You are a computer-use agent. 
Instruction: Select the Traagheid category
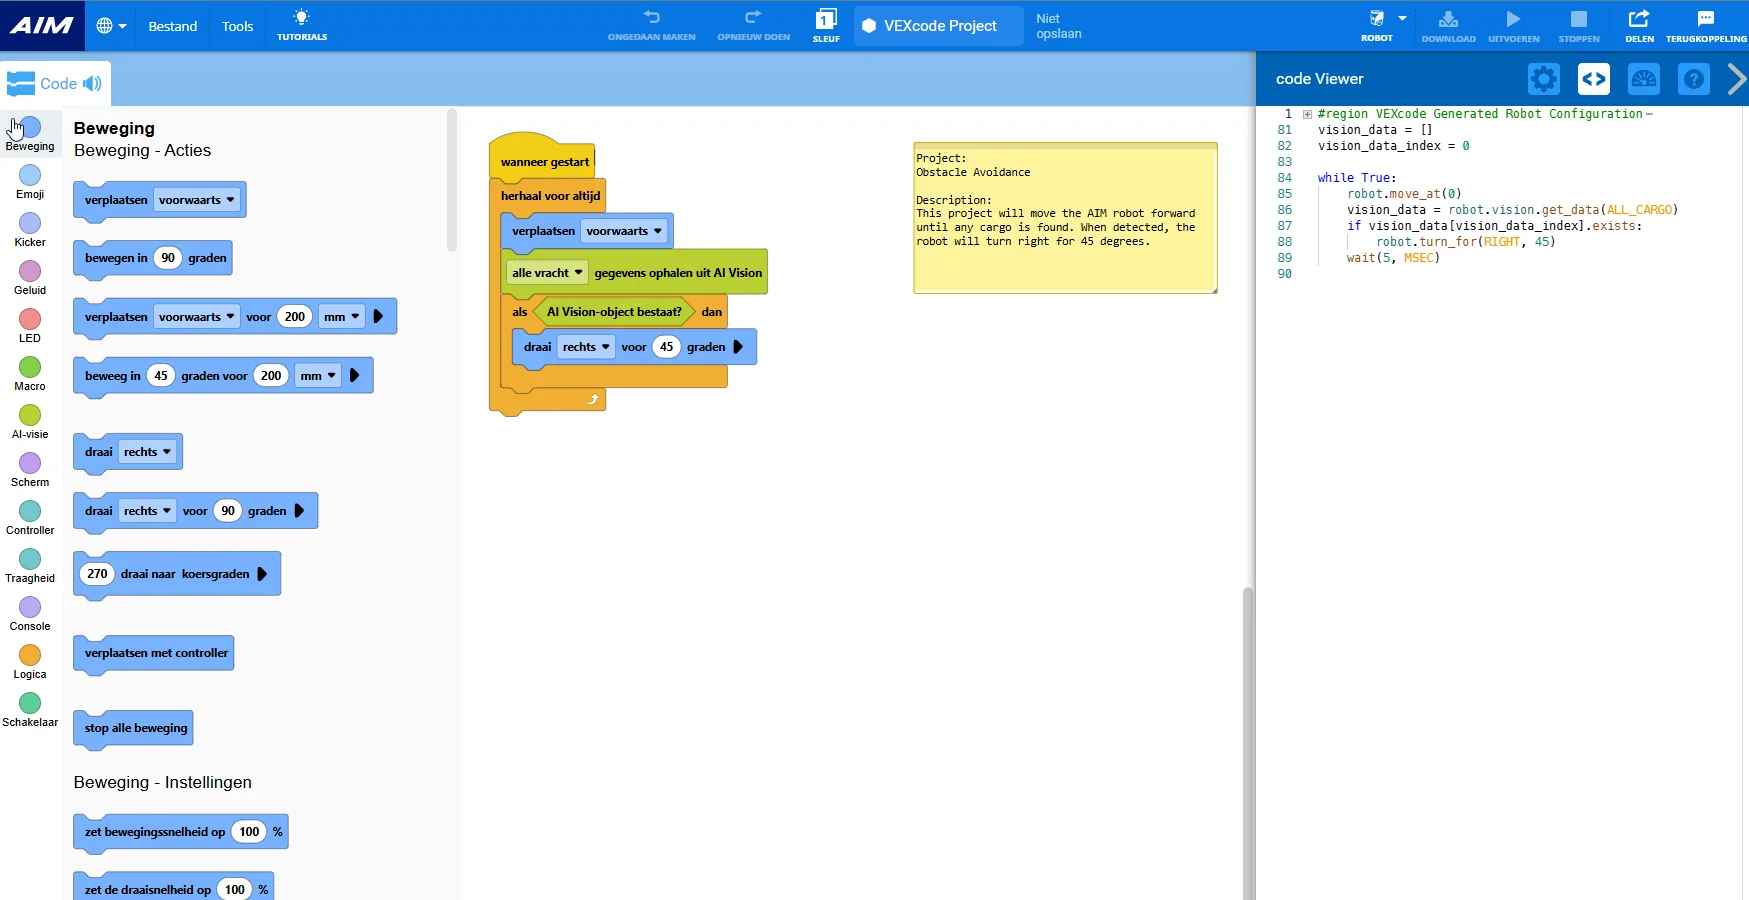[30, 566]
